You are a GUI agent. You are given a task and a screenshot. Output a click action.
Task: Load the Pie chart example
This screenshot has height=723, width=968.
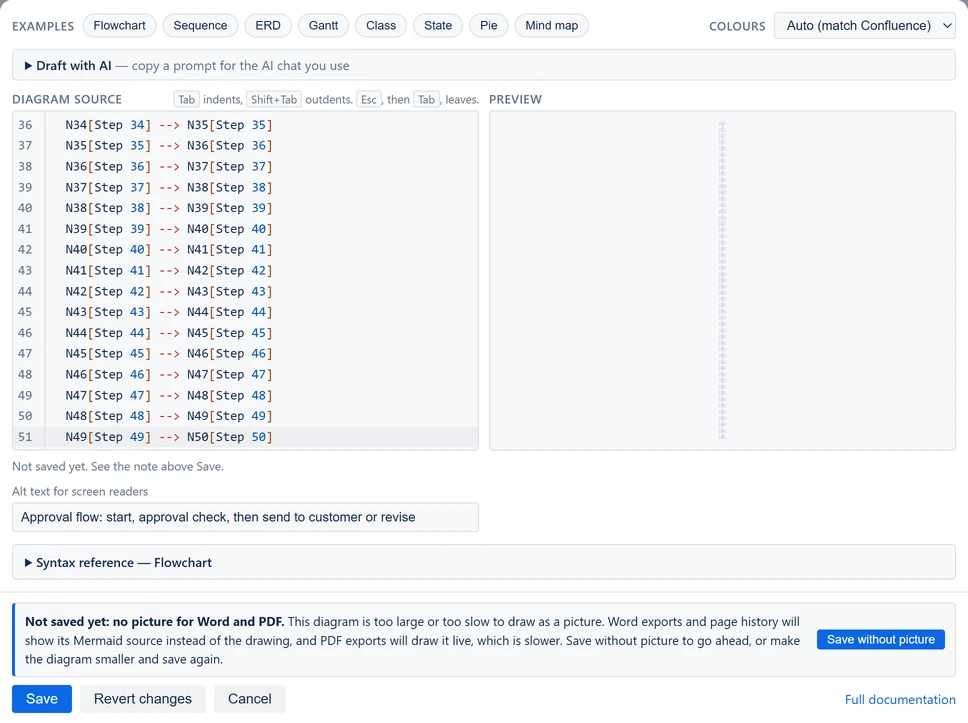tap(488, 25)
